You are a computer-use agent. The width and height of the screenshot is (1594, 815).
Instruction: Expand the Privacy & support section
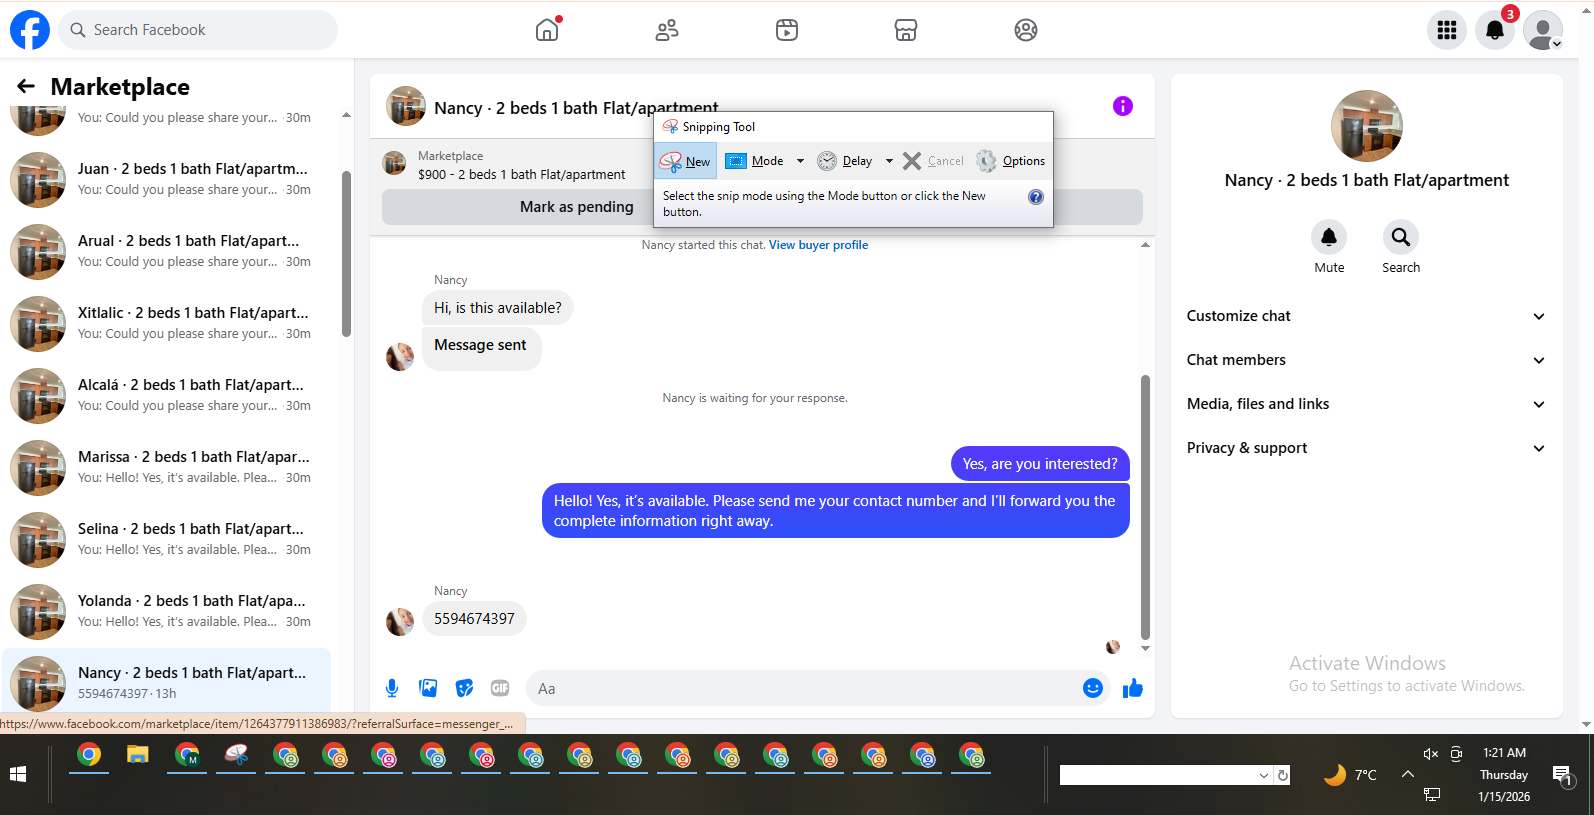pyautogui.click(x=1366, y=448)
